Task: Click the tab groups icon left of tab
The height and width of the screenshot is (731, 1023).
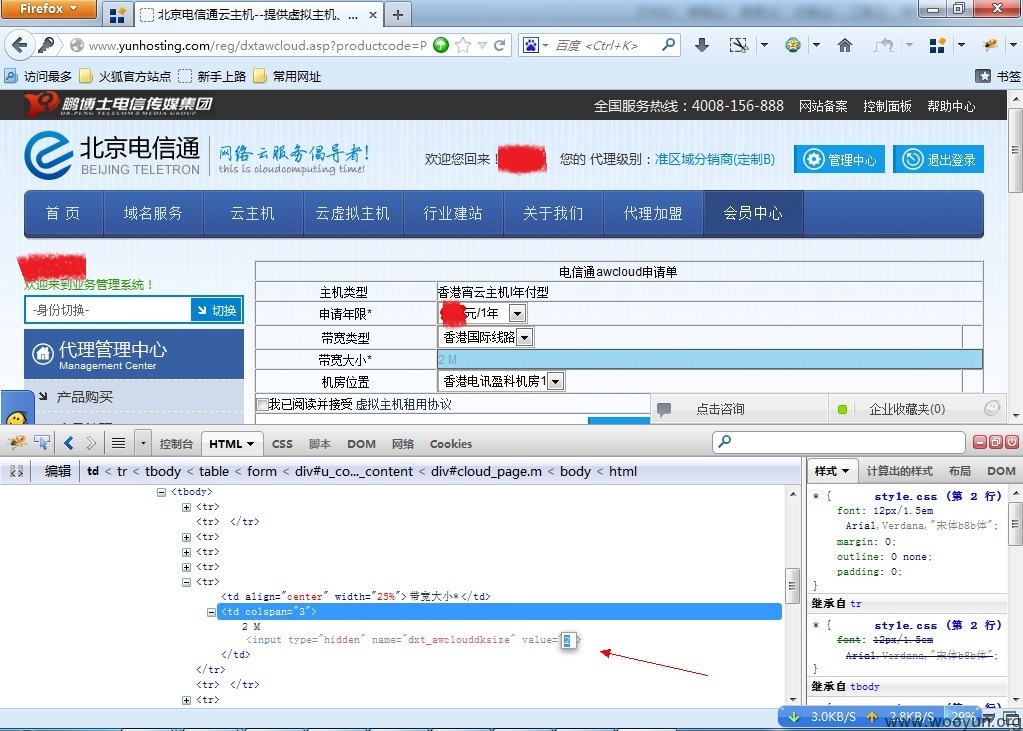Action: (117, 15)
